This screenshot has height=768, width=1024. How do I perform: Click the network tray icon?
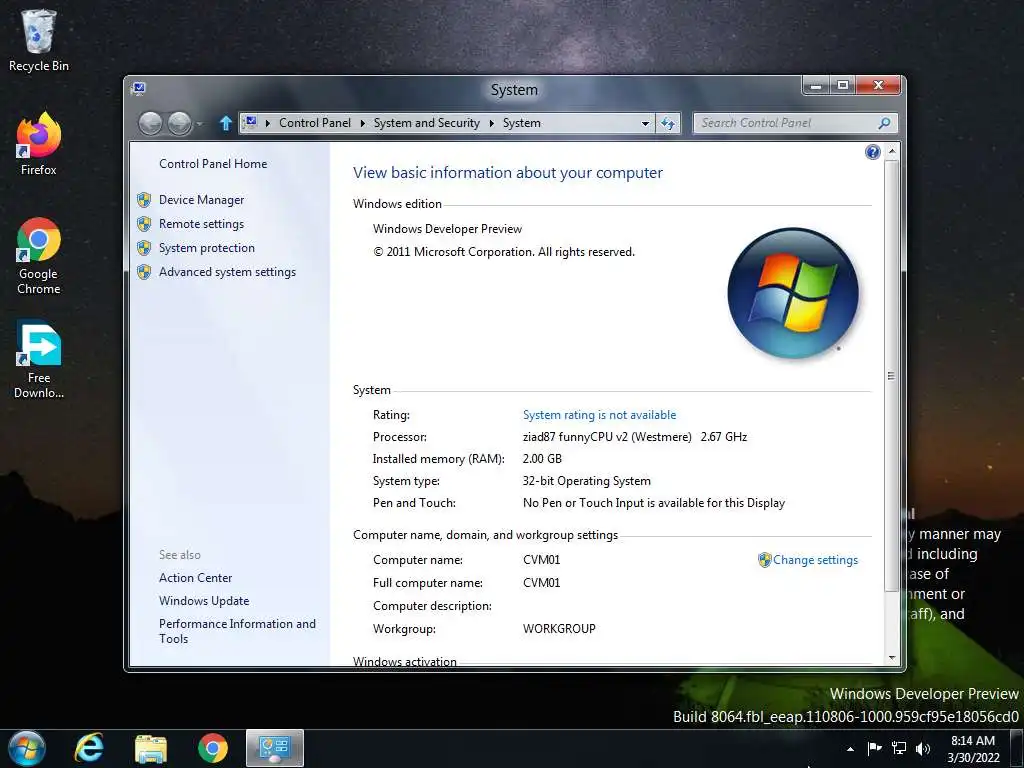(899, 748)
